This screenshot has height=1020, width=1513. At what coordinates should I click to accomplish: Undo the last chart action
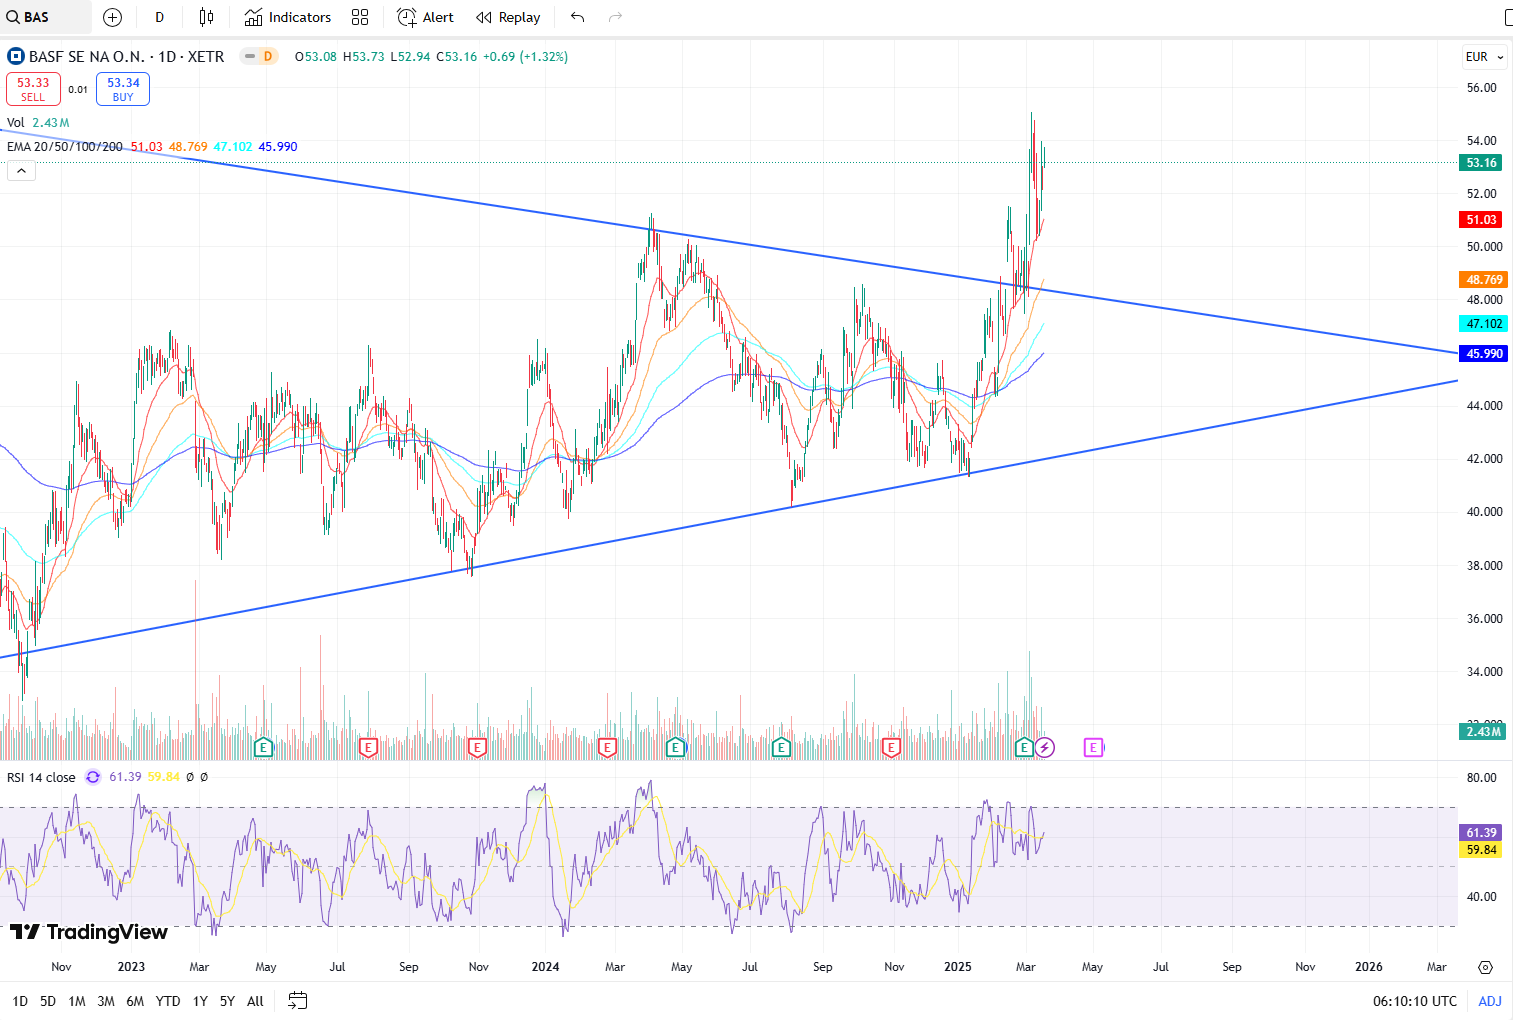[x=577, y=17]
